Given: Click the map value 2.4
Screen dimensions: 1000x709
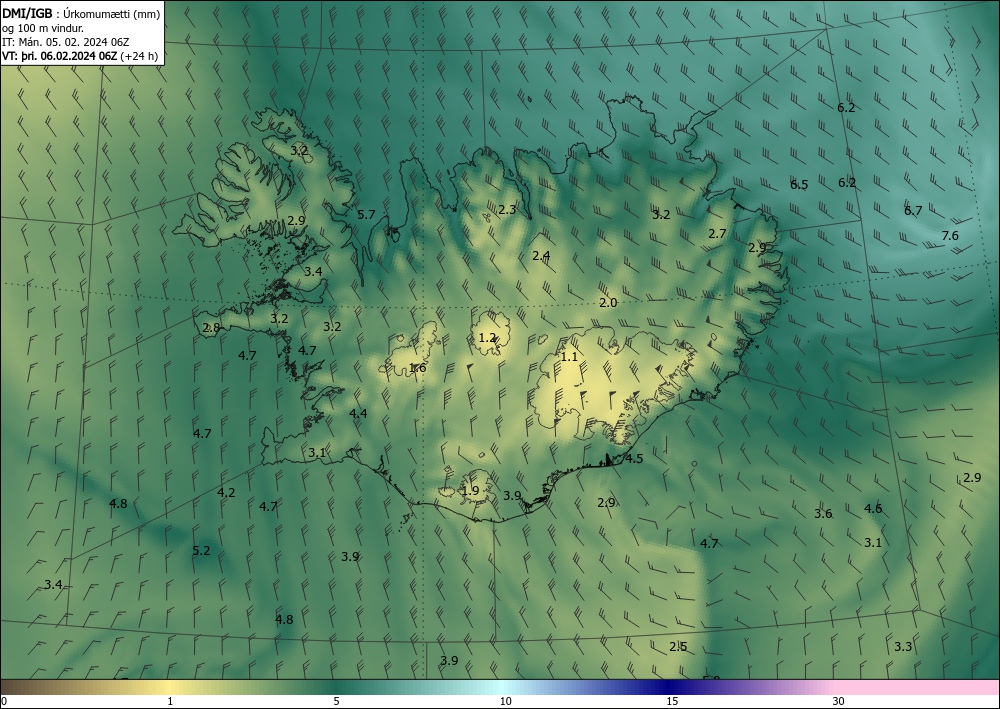Looking at the screenshot, I should 541,256.
